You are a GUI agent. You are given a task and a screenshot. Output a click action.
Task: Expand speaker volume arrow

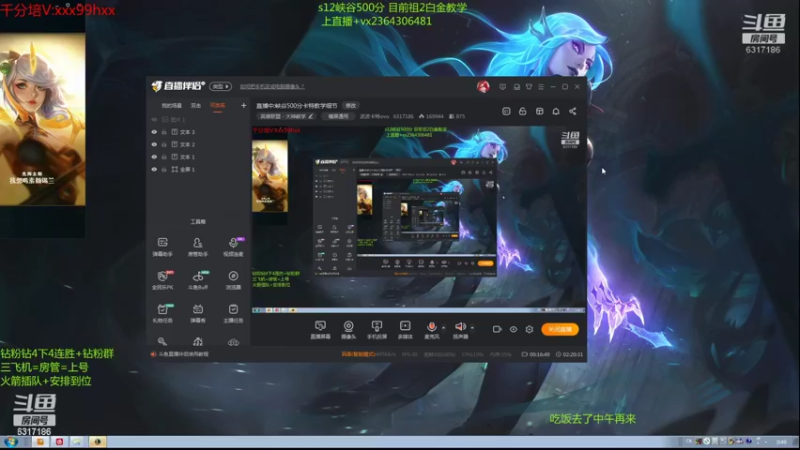point(472,328)
